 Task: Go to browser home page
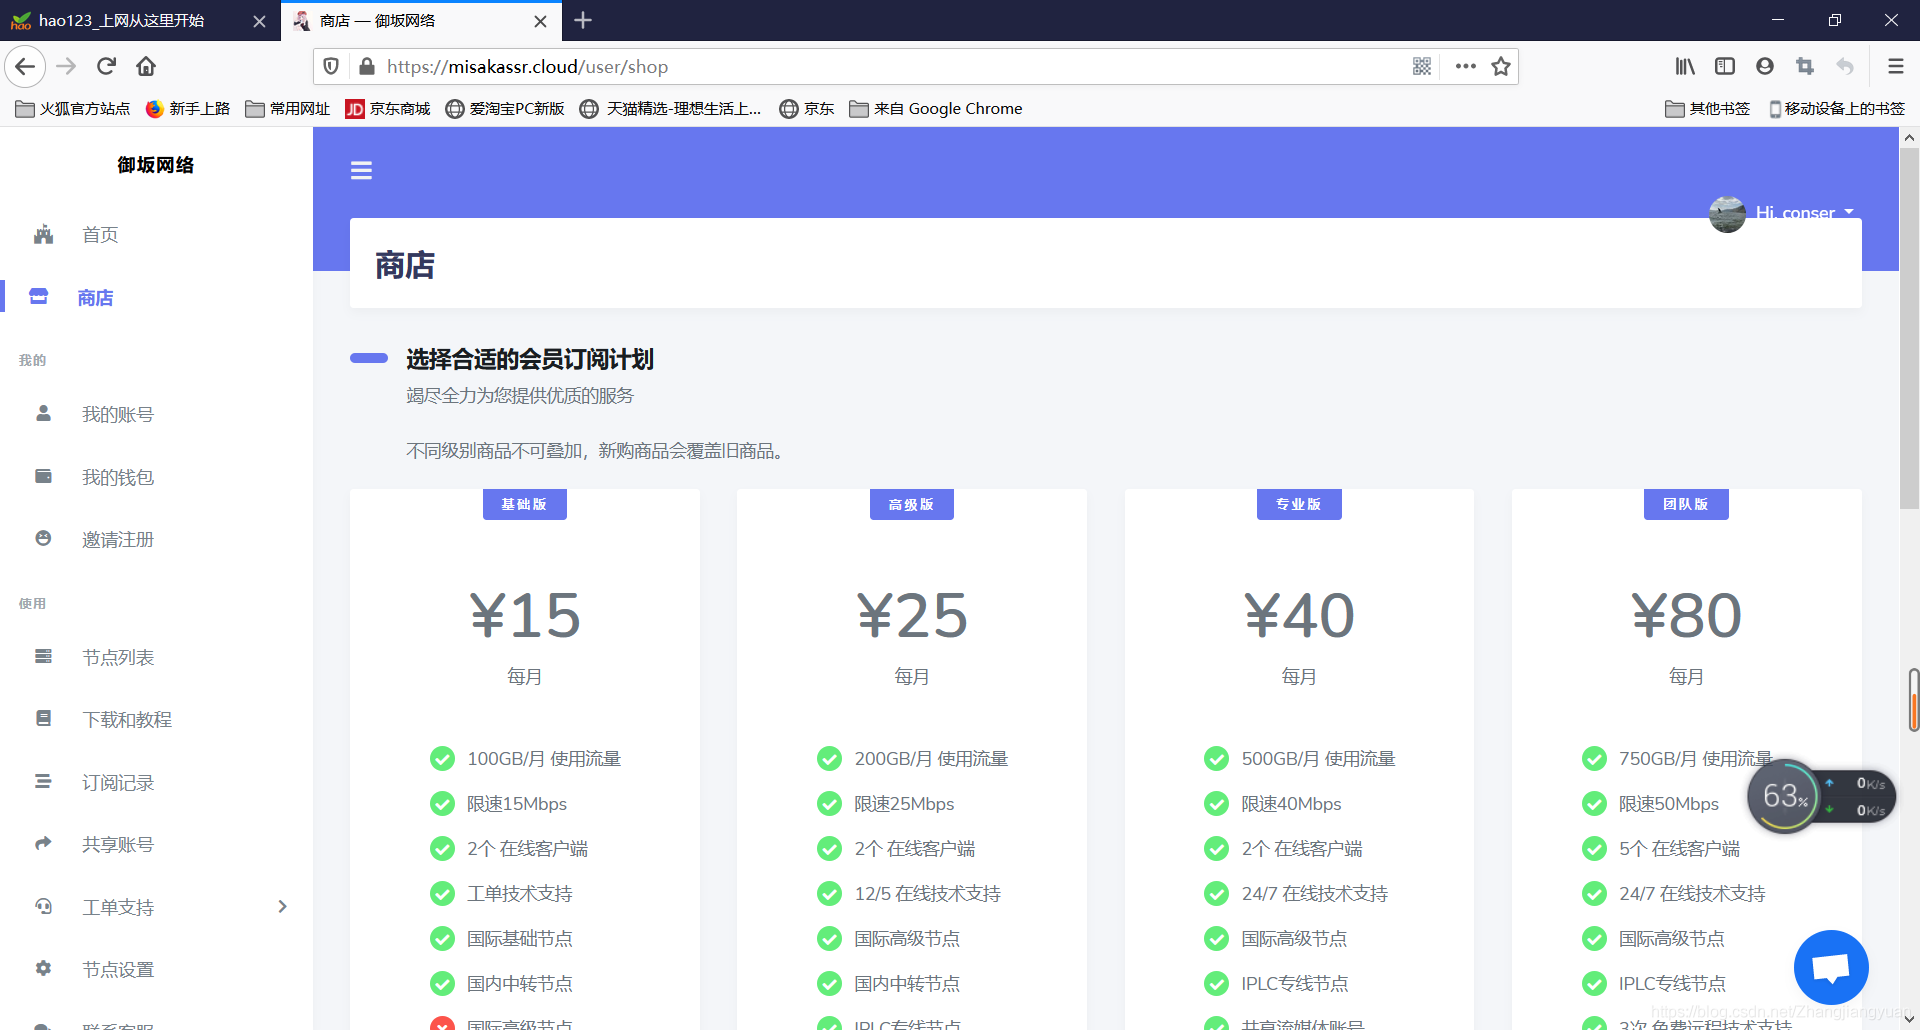point(146,67)
